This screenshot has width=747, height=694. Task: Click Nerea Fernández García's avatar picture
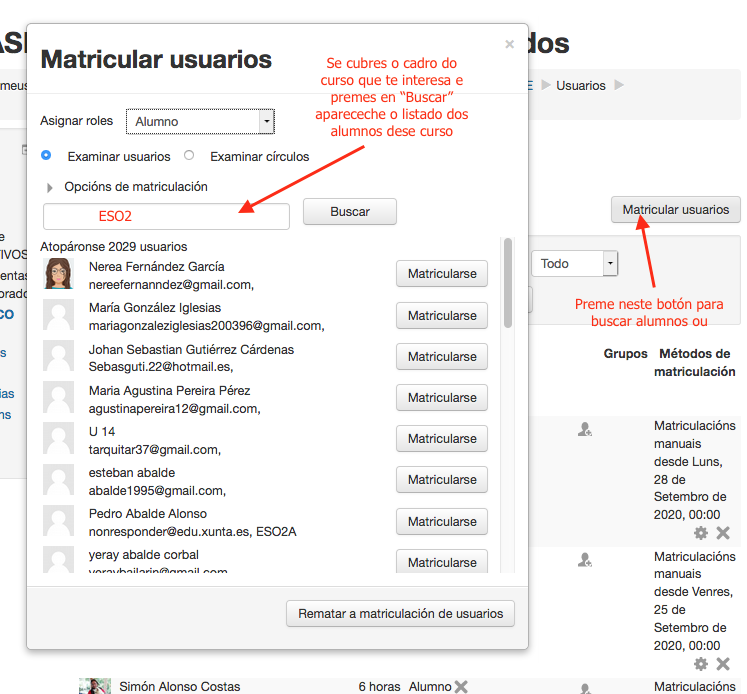point(58,274)
